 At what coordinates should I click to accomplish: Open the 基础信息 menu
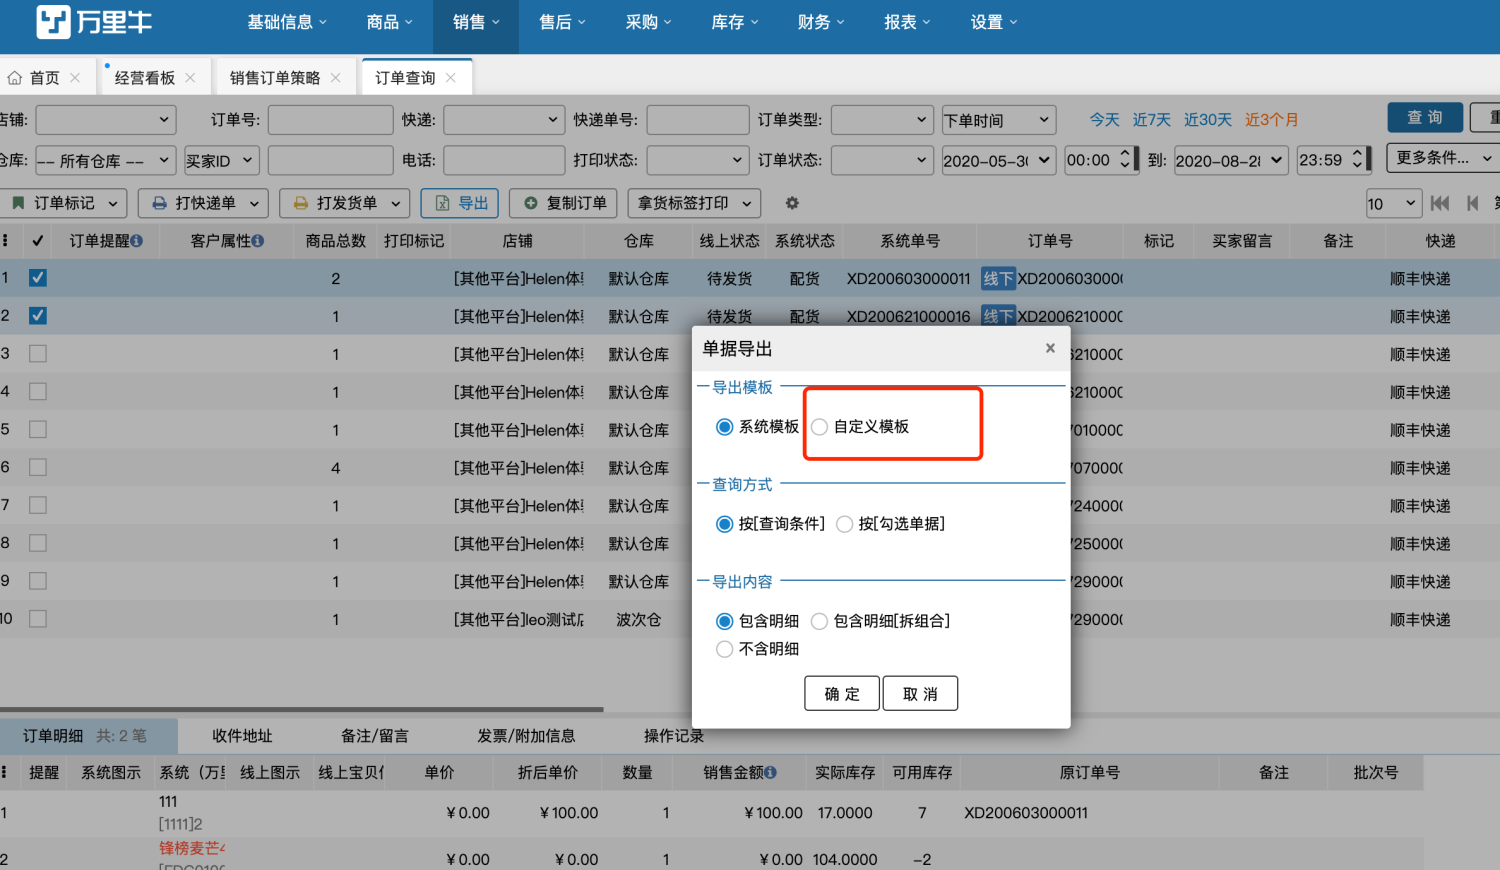tap(287, 22)
